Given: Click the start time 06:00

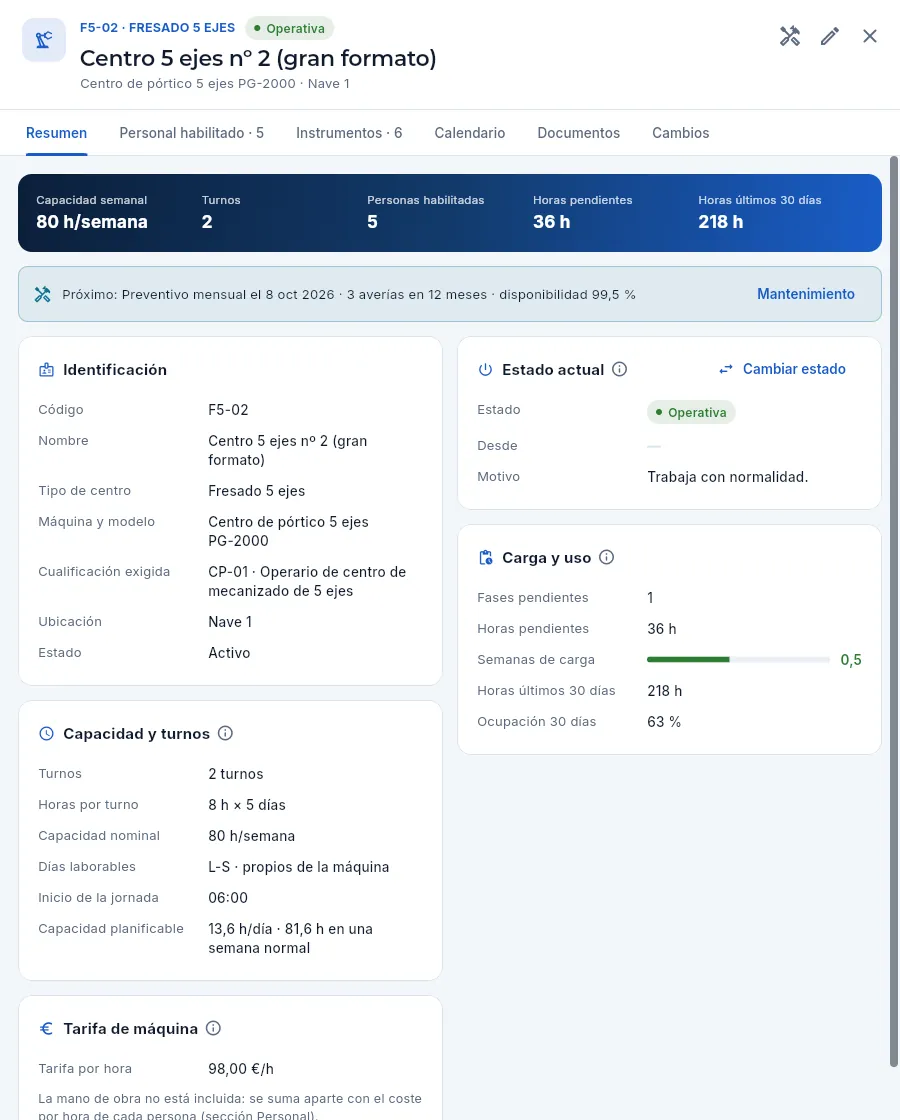Looking at the screenshot, I should point(228,898).
